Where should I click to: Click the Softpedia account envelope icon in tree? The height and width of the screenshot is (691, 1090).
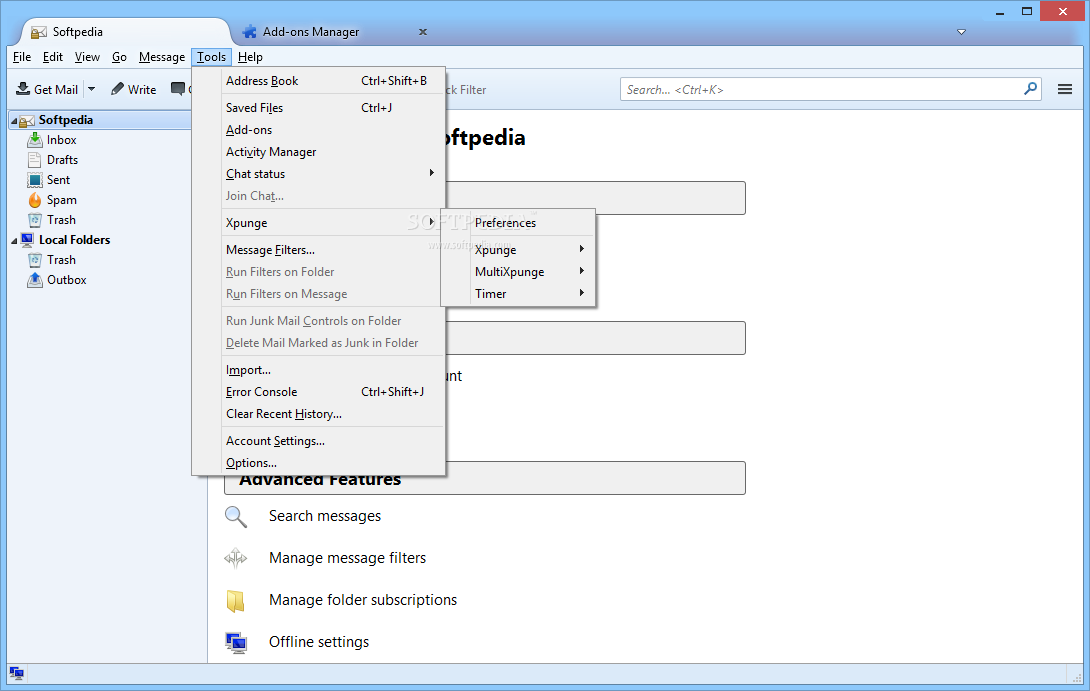coord(26,120)
